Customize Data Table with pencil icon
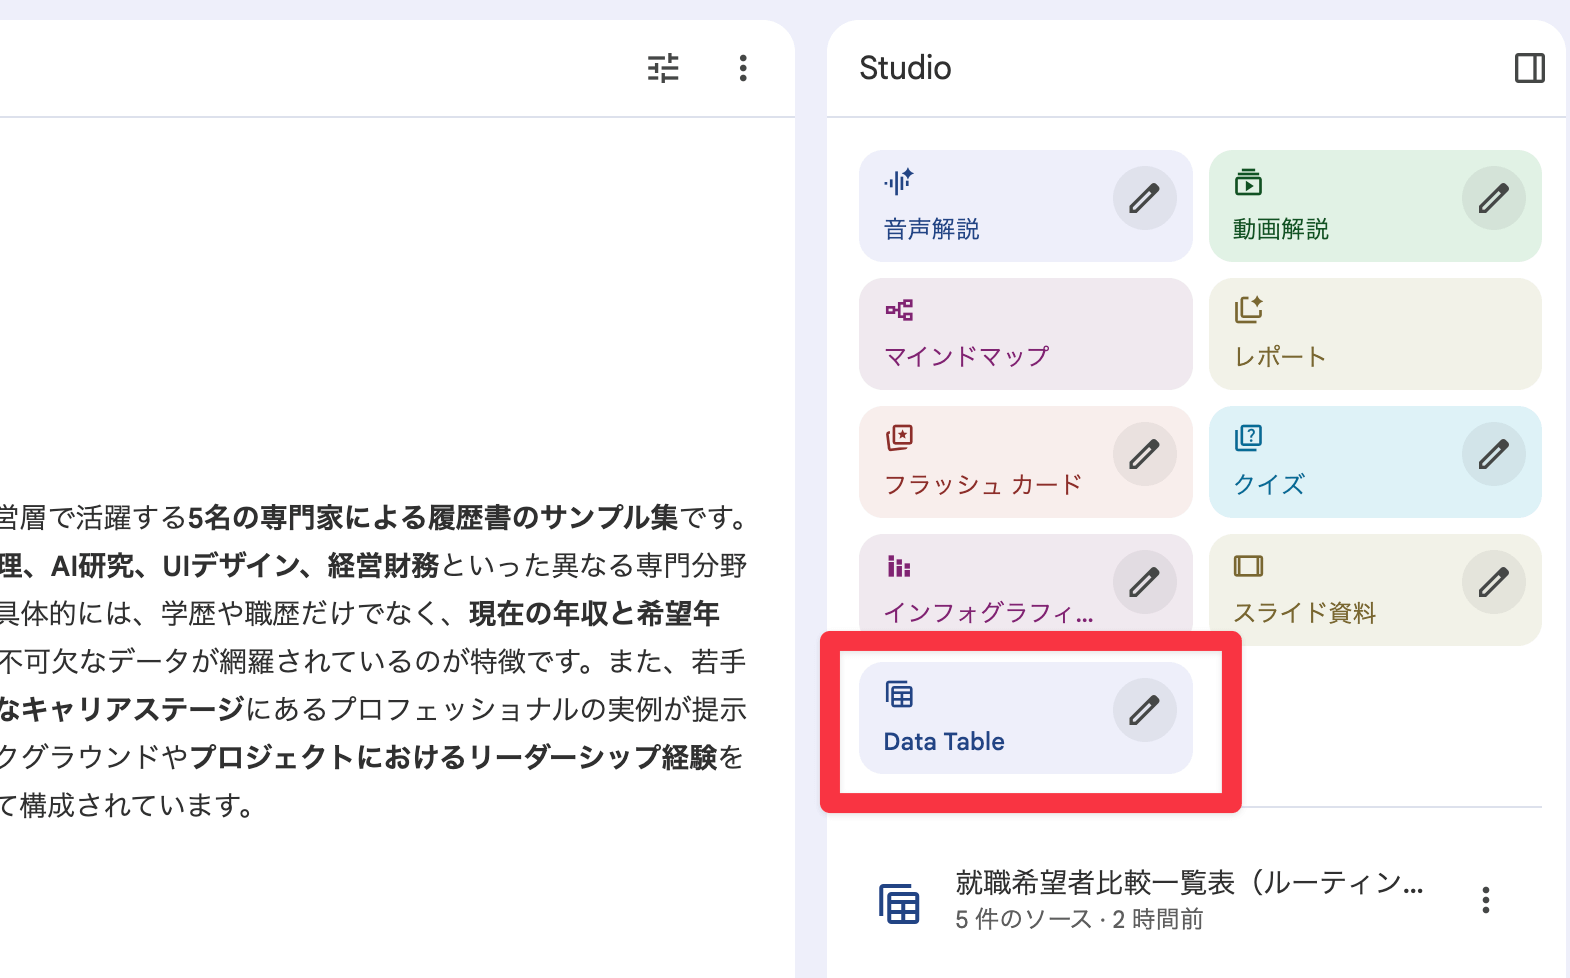Image resolution: width=1570 pixels, height=978 pixels. pos(1144,710)
